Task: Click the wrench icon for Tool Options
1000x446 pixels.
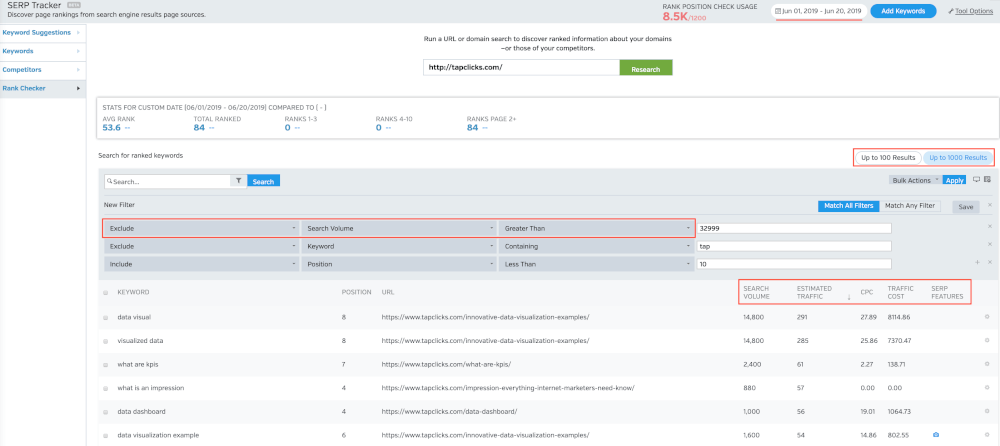Action: [x=951, y=11]
